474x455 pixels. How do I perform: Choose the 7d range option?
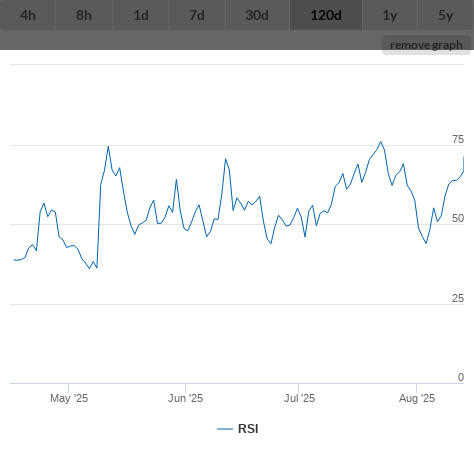tap(197, 15)
